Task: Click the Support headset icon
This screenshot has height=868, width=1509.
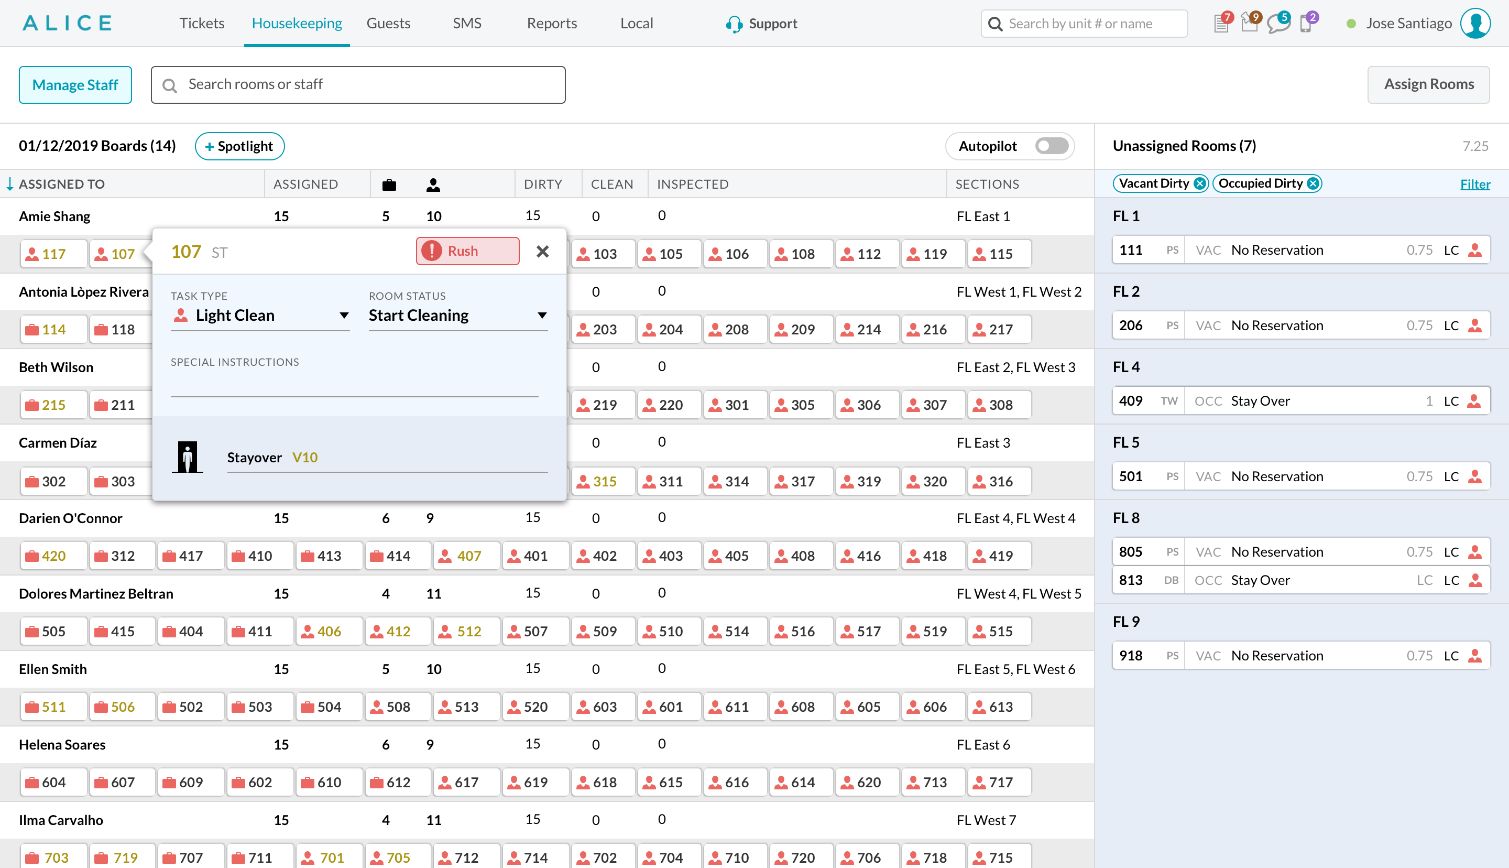Action: click(x=734, y=24)
